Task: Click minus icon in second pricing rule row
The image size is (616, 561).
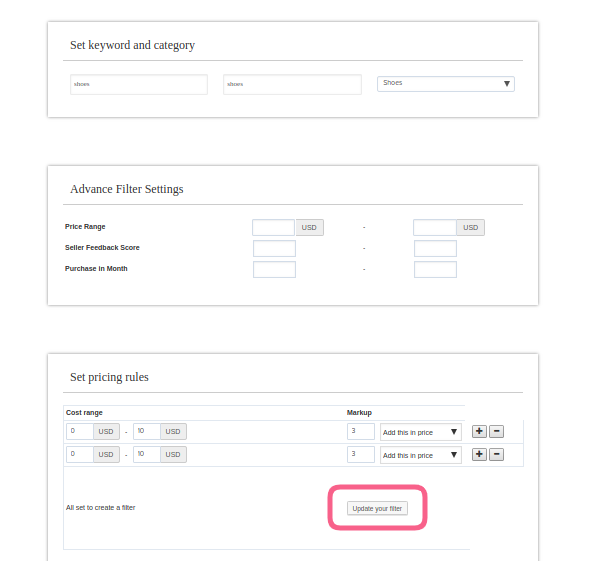Action: click(496, 454)
